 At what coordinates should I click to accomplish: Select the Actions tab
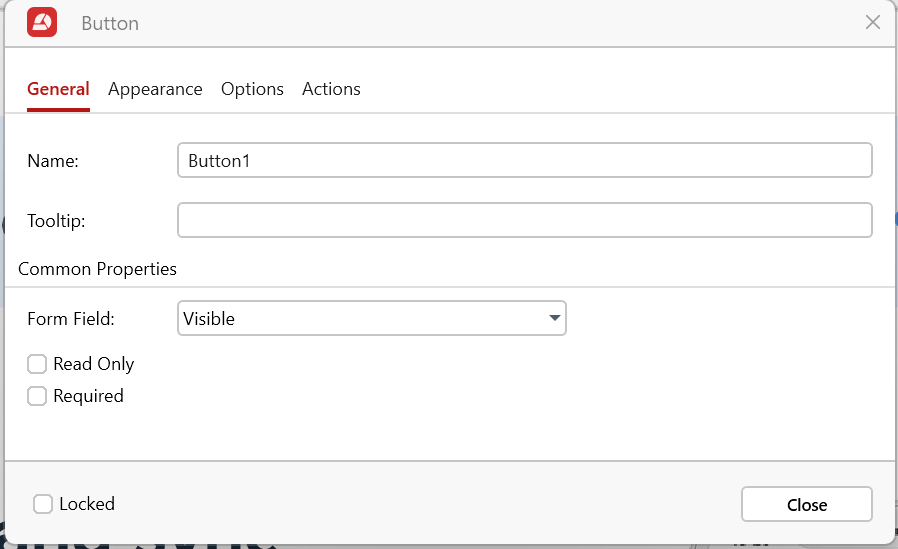pyautogui.click(x=331, y=89)
